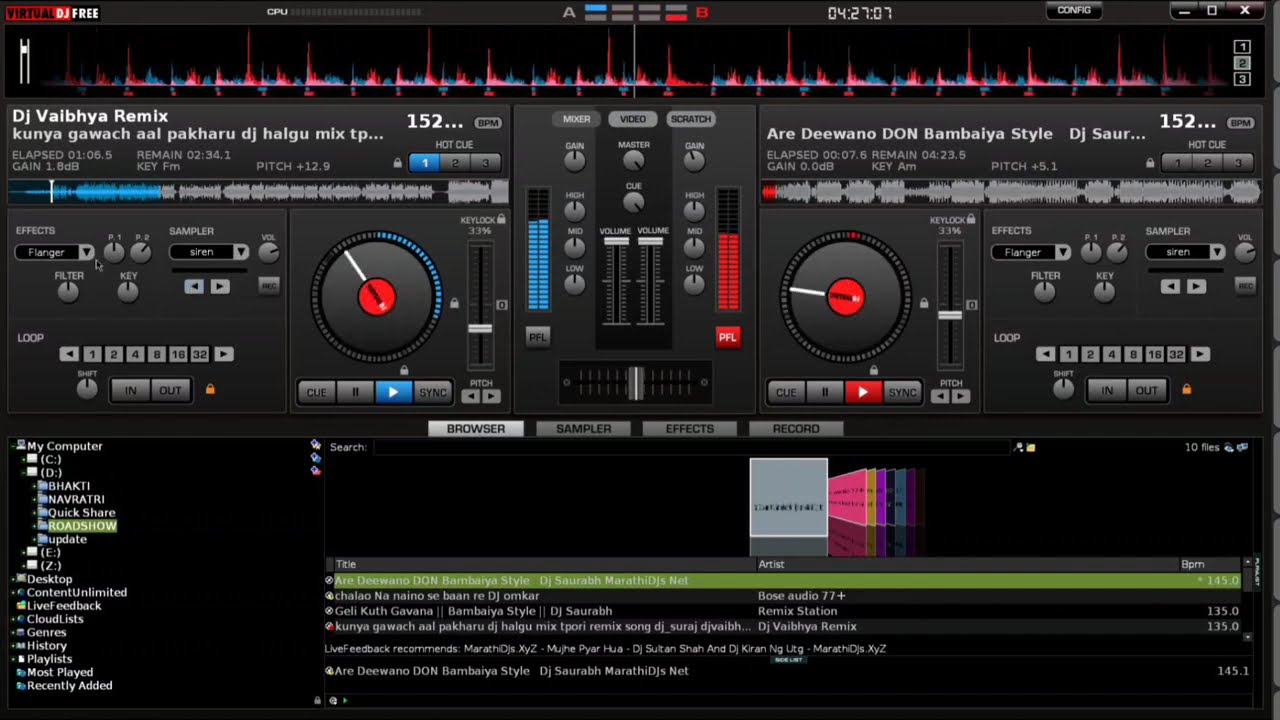Select waveform zoom level 2

(x=1242, y=63)
